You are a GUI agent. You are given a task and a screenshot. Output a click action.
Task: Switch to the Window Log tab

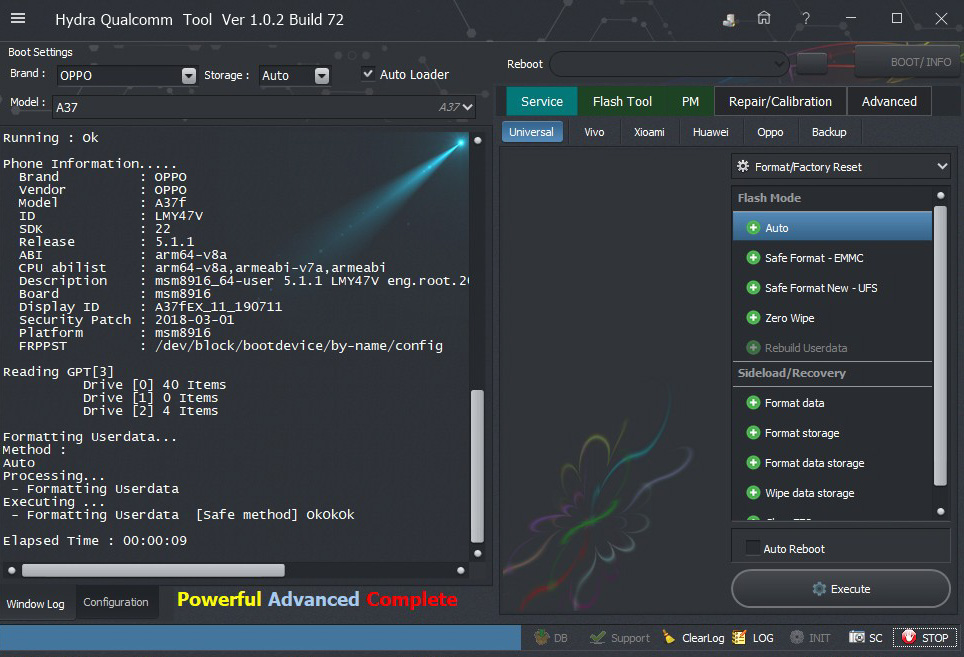pyautogui.click(x=36, y=604)
